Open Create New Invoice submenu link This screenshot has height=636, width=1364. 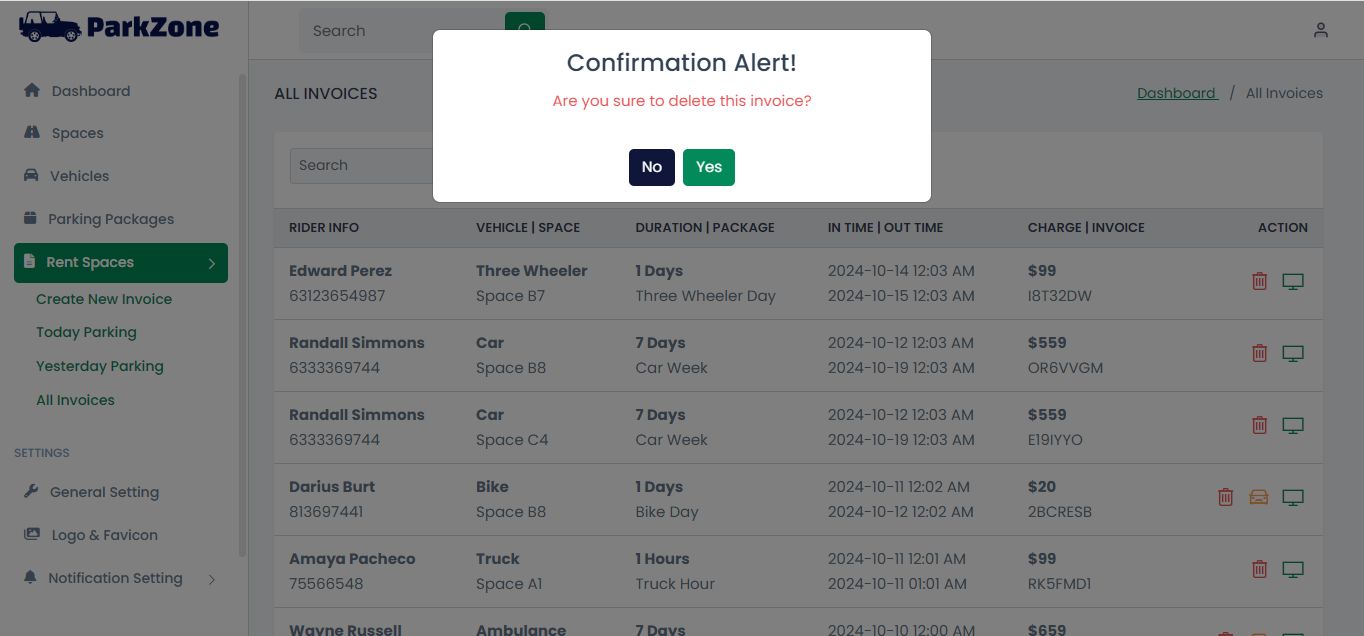pyautogui.click(x=104, y=299)
